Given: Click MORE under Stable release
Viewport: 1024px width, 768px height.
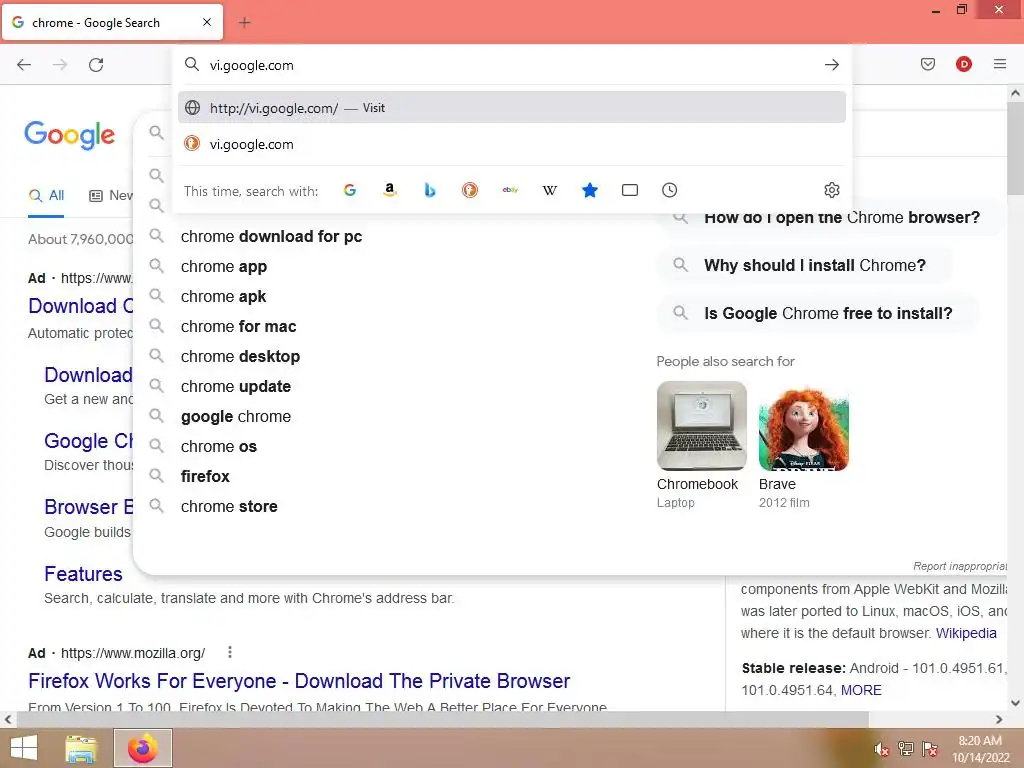Looking at the screenshot, I should tap(861, 690).
